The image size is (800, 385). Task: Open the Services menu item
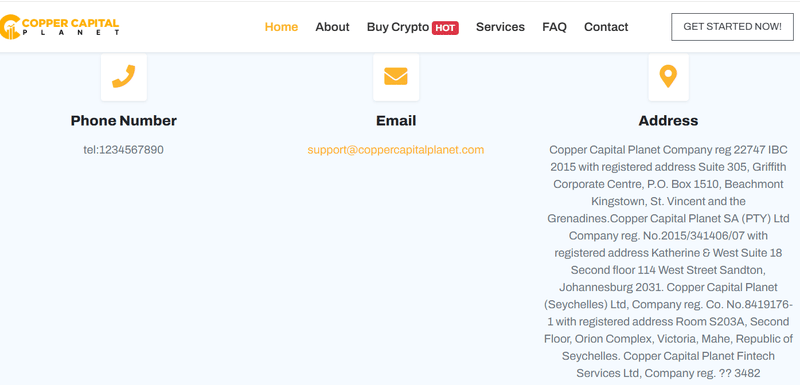coord(500,27)
